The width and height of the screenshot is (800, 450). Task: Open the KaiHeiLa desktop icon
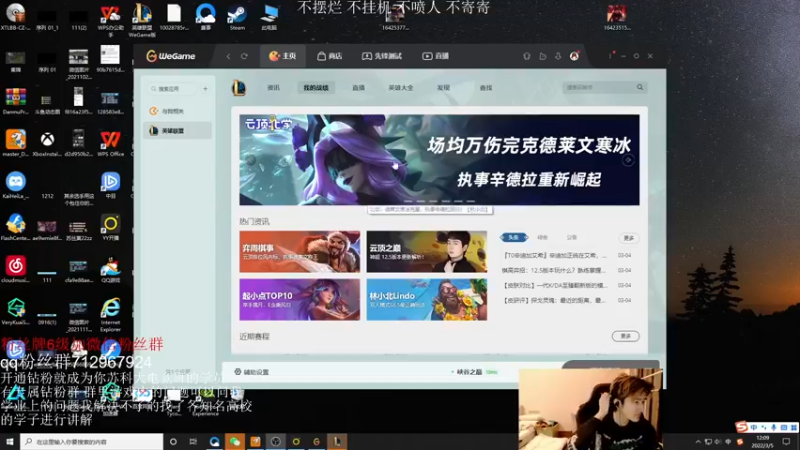click(x=16, y=185)
